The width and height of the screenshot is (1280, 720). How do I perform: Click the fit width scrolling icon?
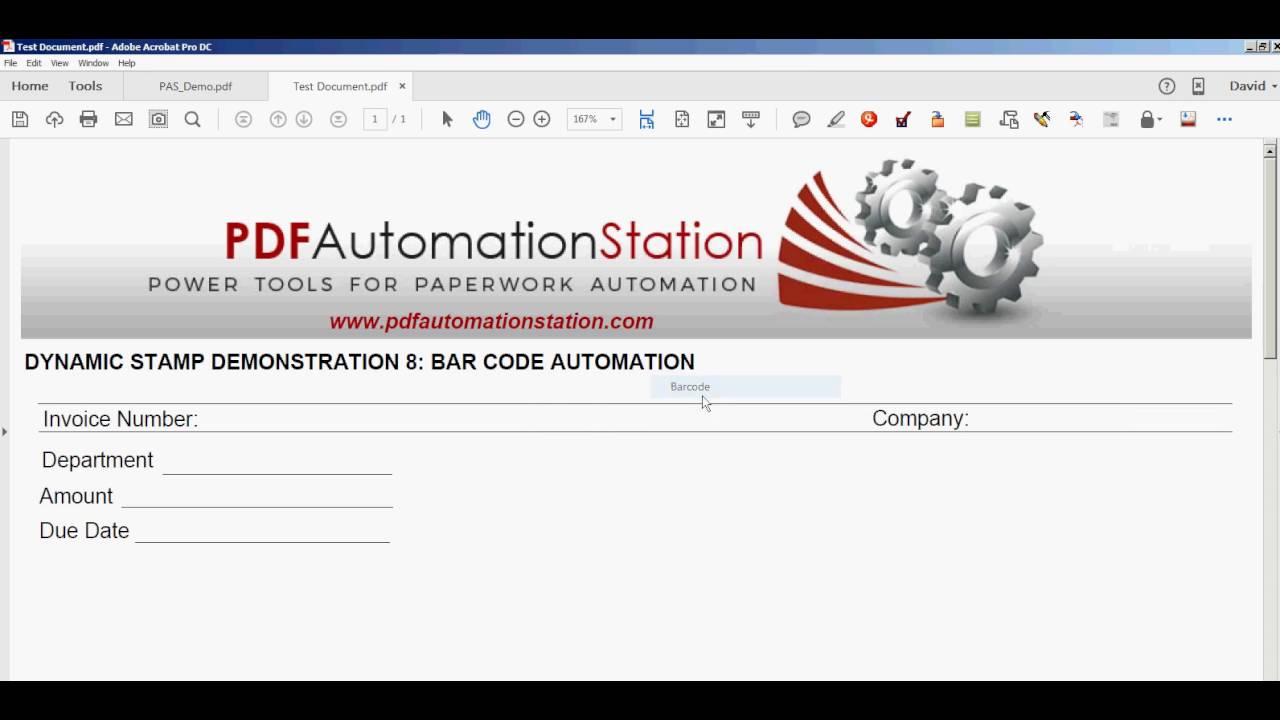pos(647,119)
